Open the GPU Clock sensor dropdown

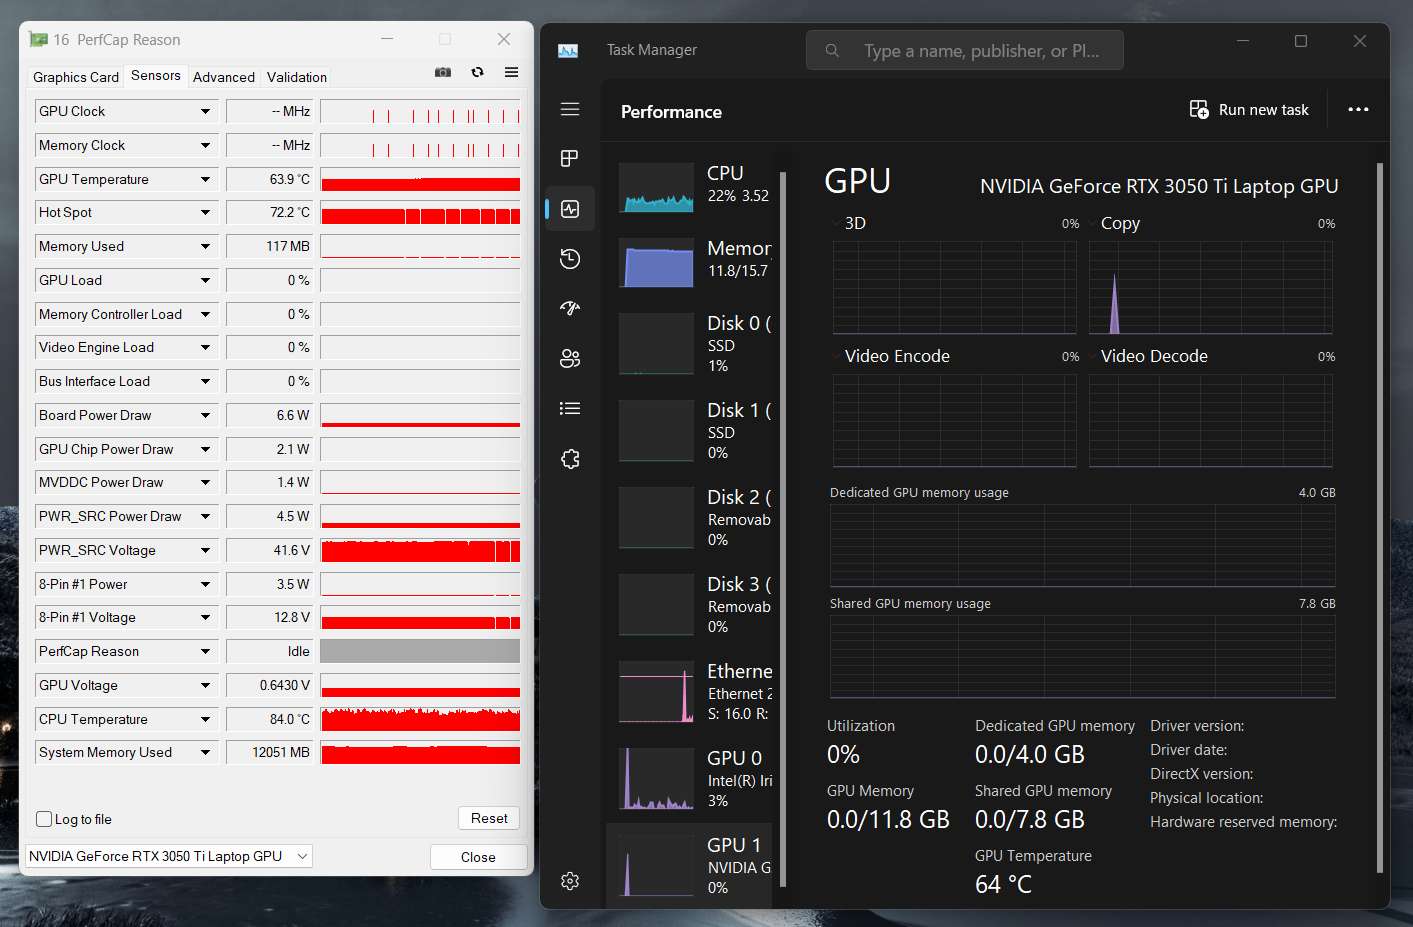coord(205,111)
